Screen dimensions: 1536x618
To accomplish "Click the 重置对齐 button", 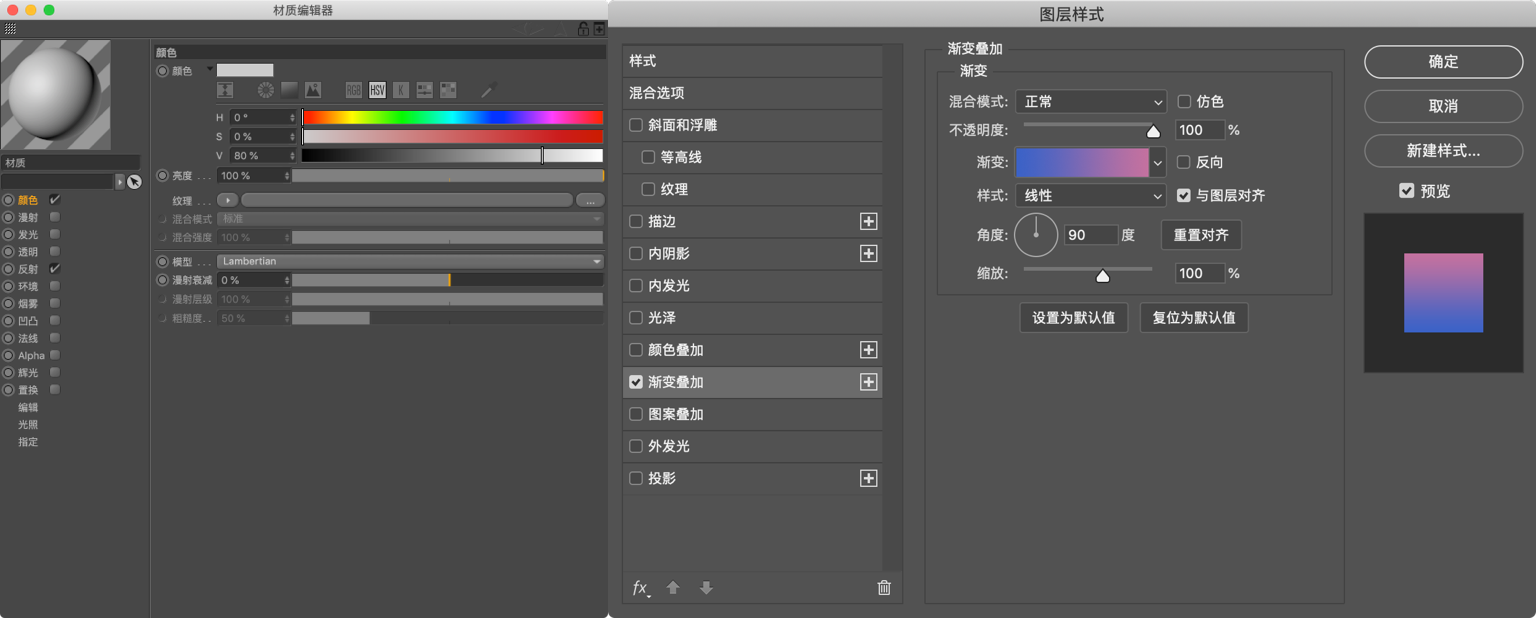I will (x=1201, y=235).
